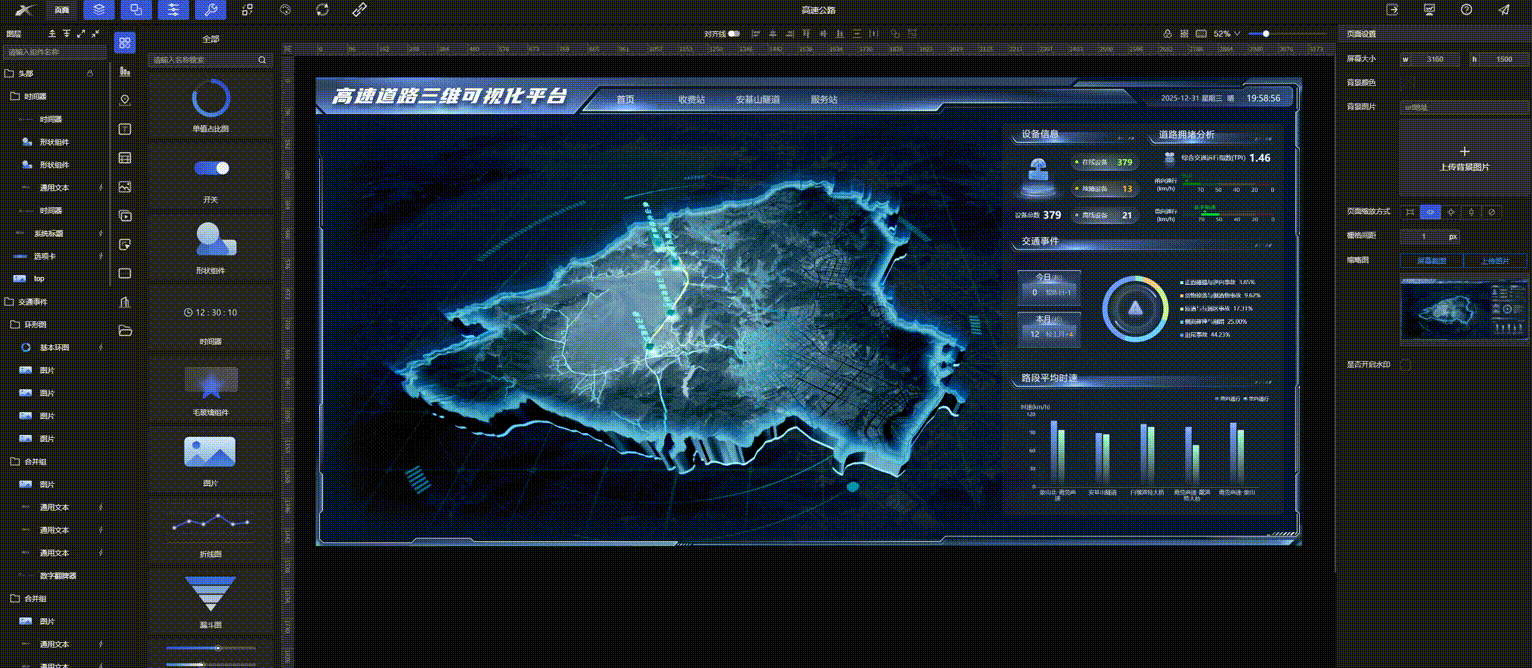Select the 基本环图 layer
This screenshot has height=668, width=1532.
pyautogui.click(x=54, y=347)
